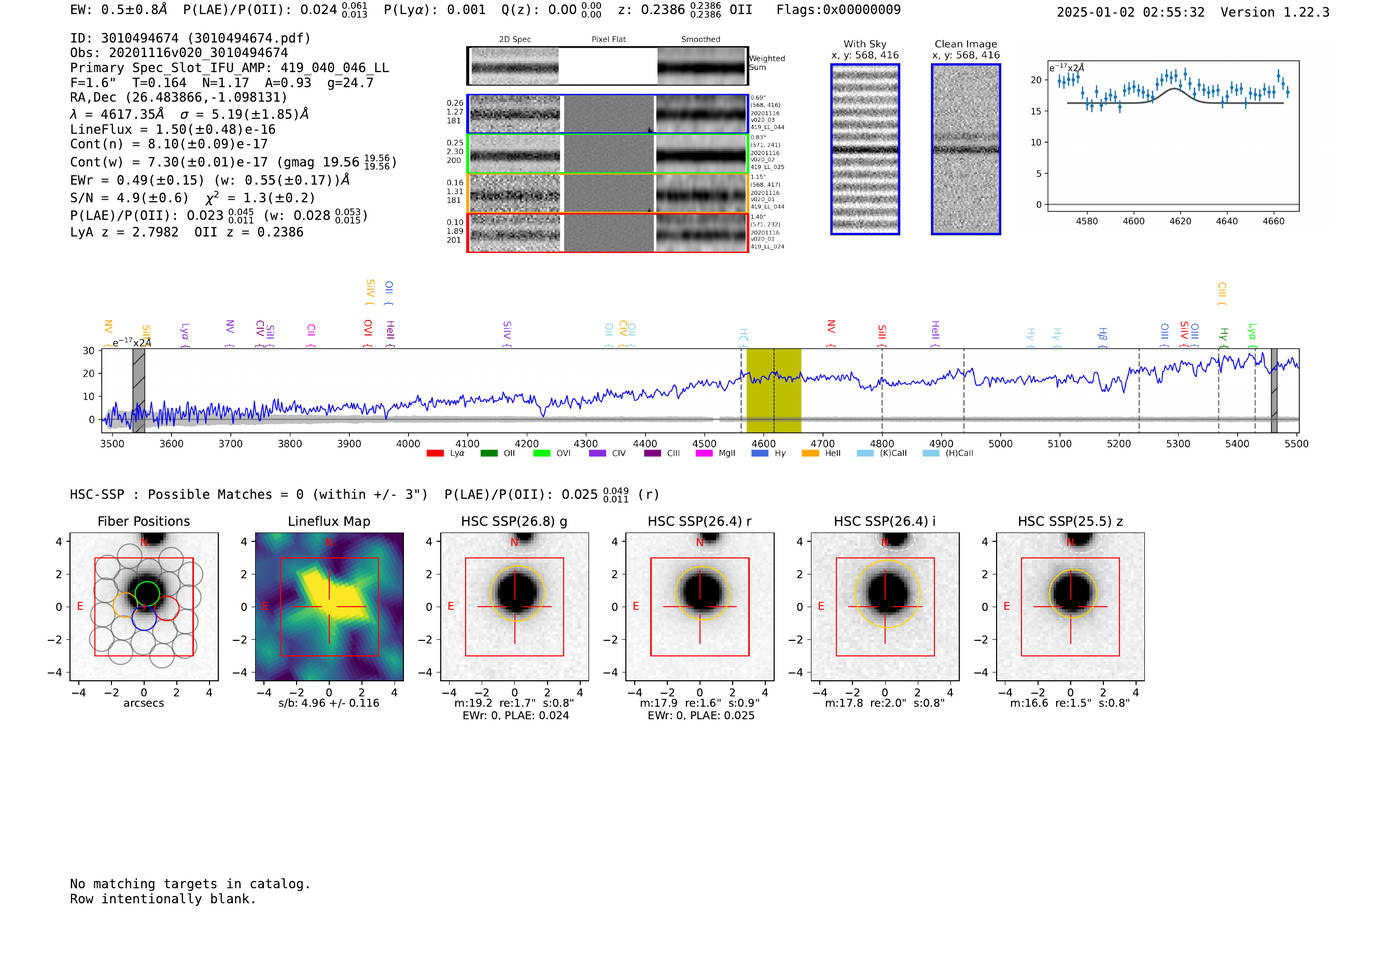1400x953 pixels.
Task: Click the Pixel Flat column header
Action: [x=609, y=40]
